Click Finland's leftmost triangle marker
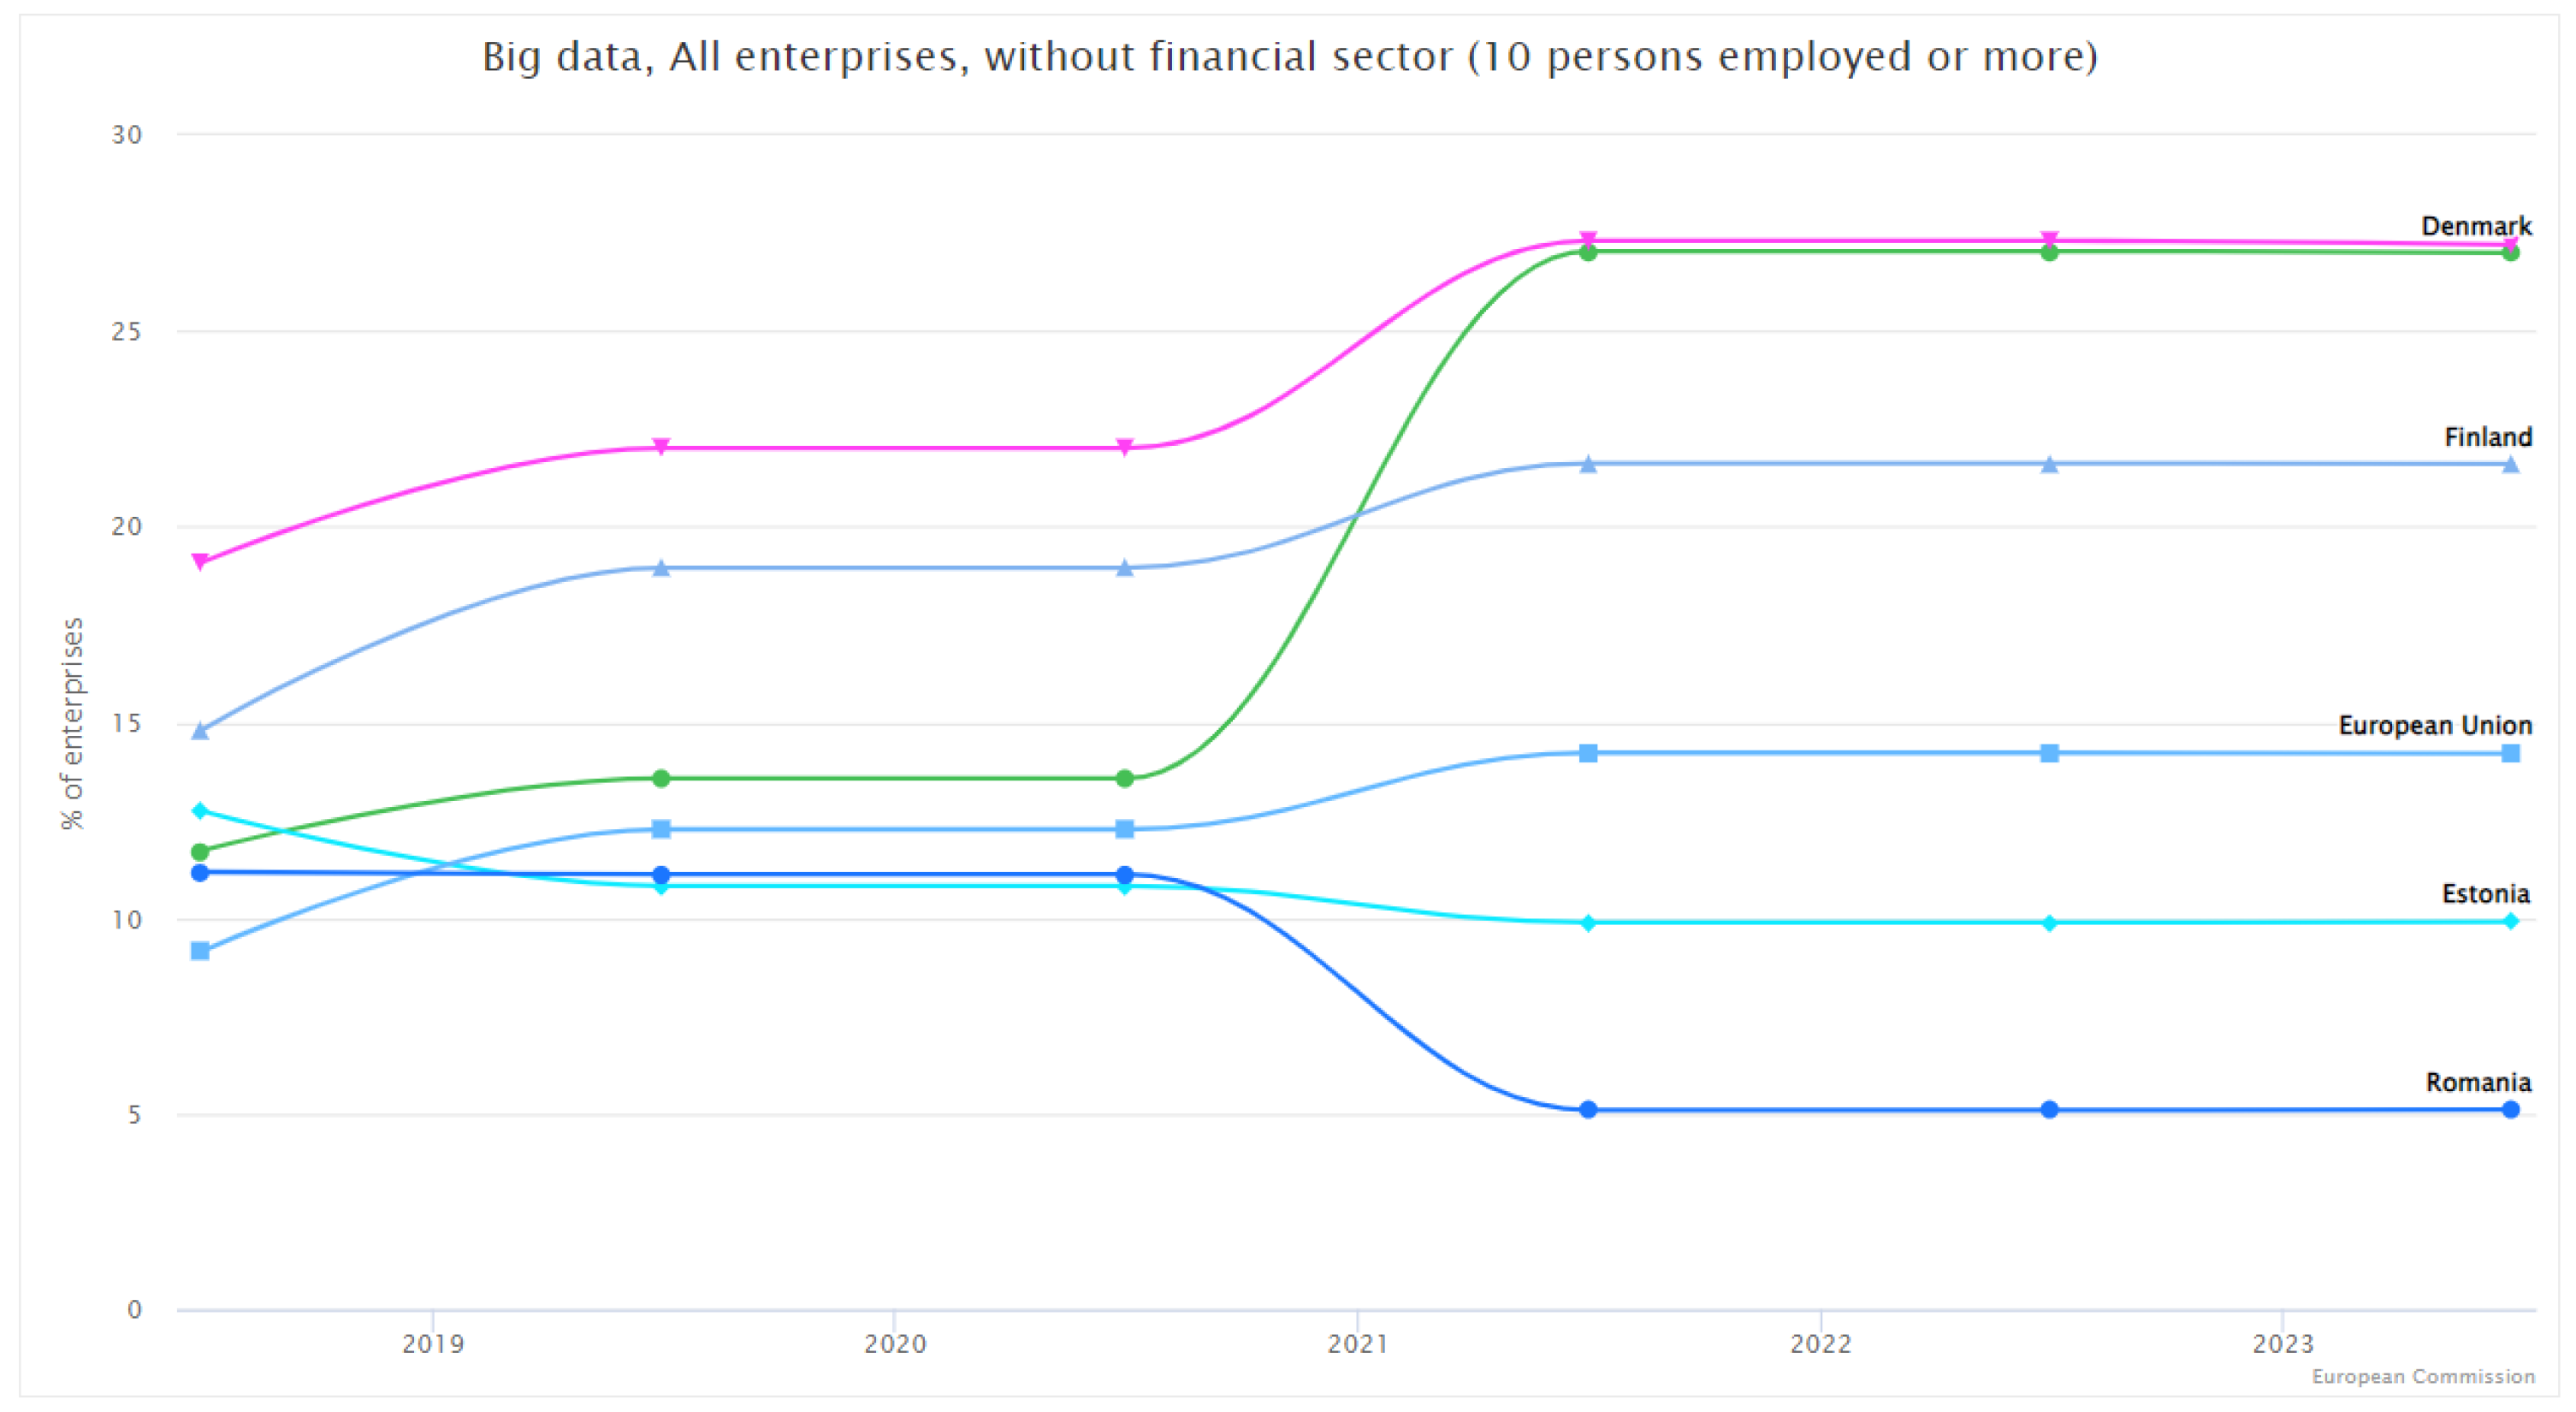The width and height of the screenshot is (2576, 1412). coord(200,731)
